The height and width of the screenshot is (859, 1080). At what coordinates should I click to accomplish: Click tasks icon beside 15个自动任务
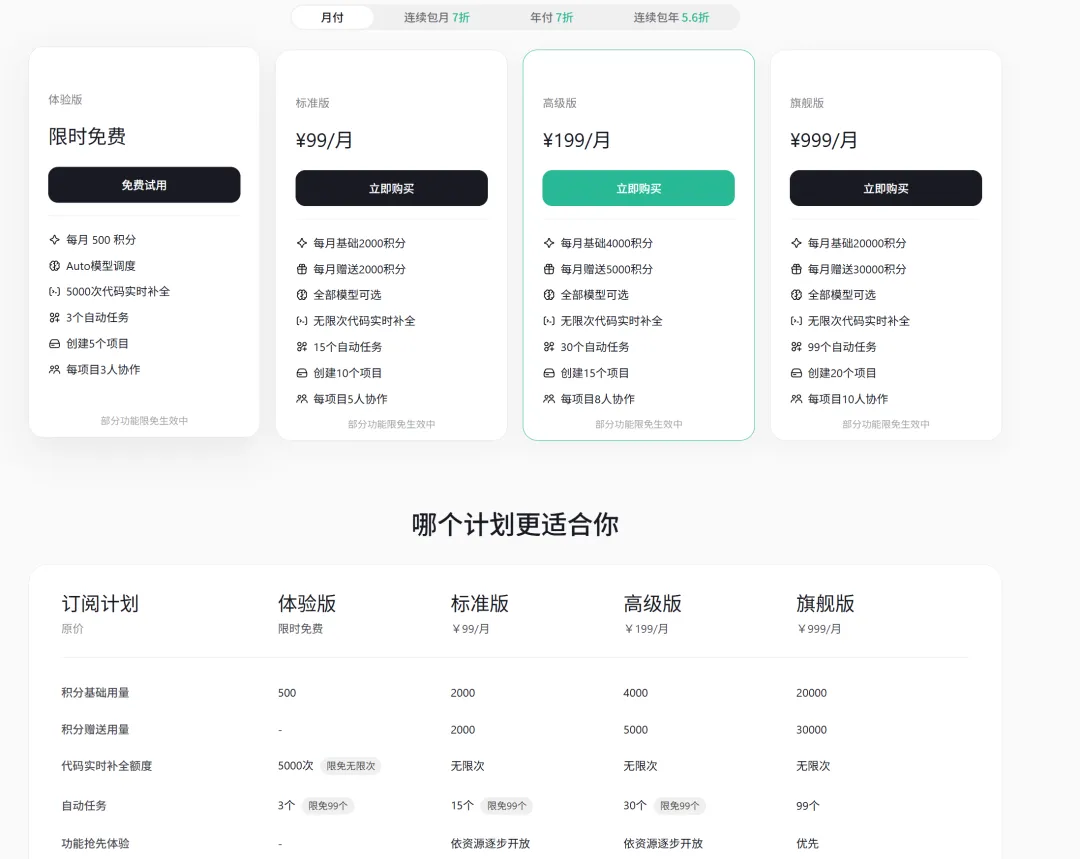[302, 347]
